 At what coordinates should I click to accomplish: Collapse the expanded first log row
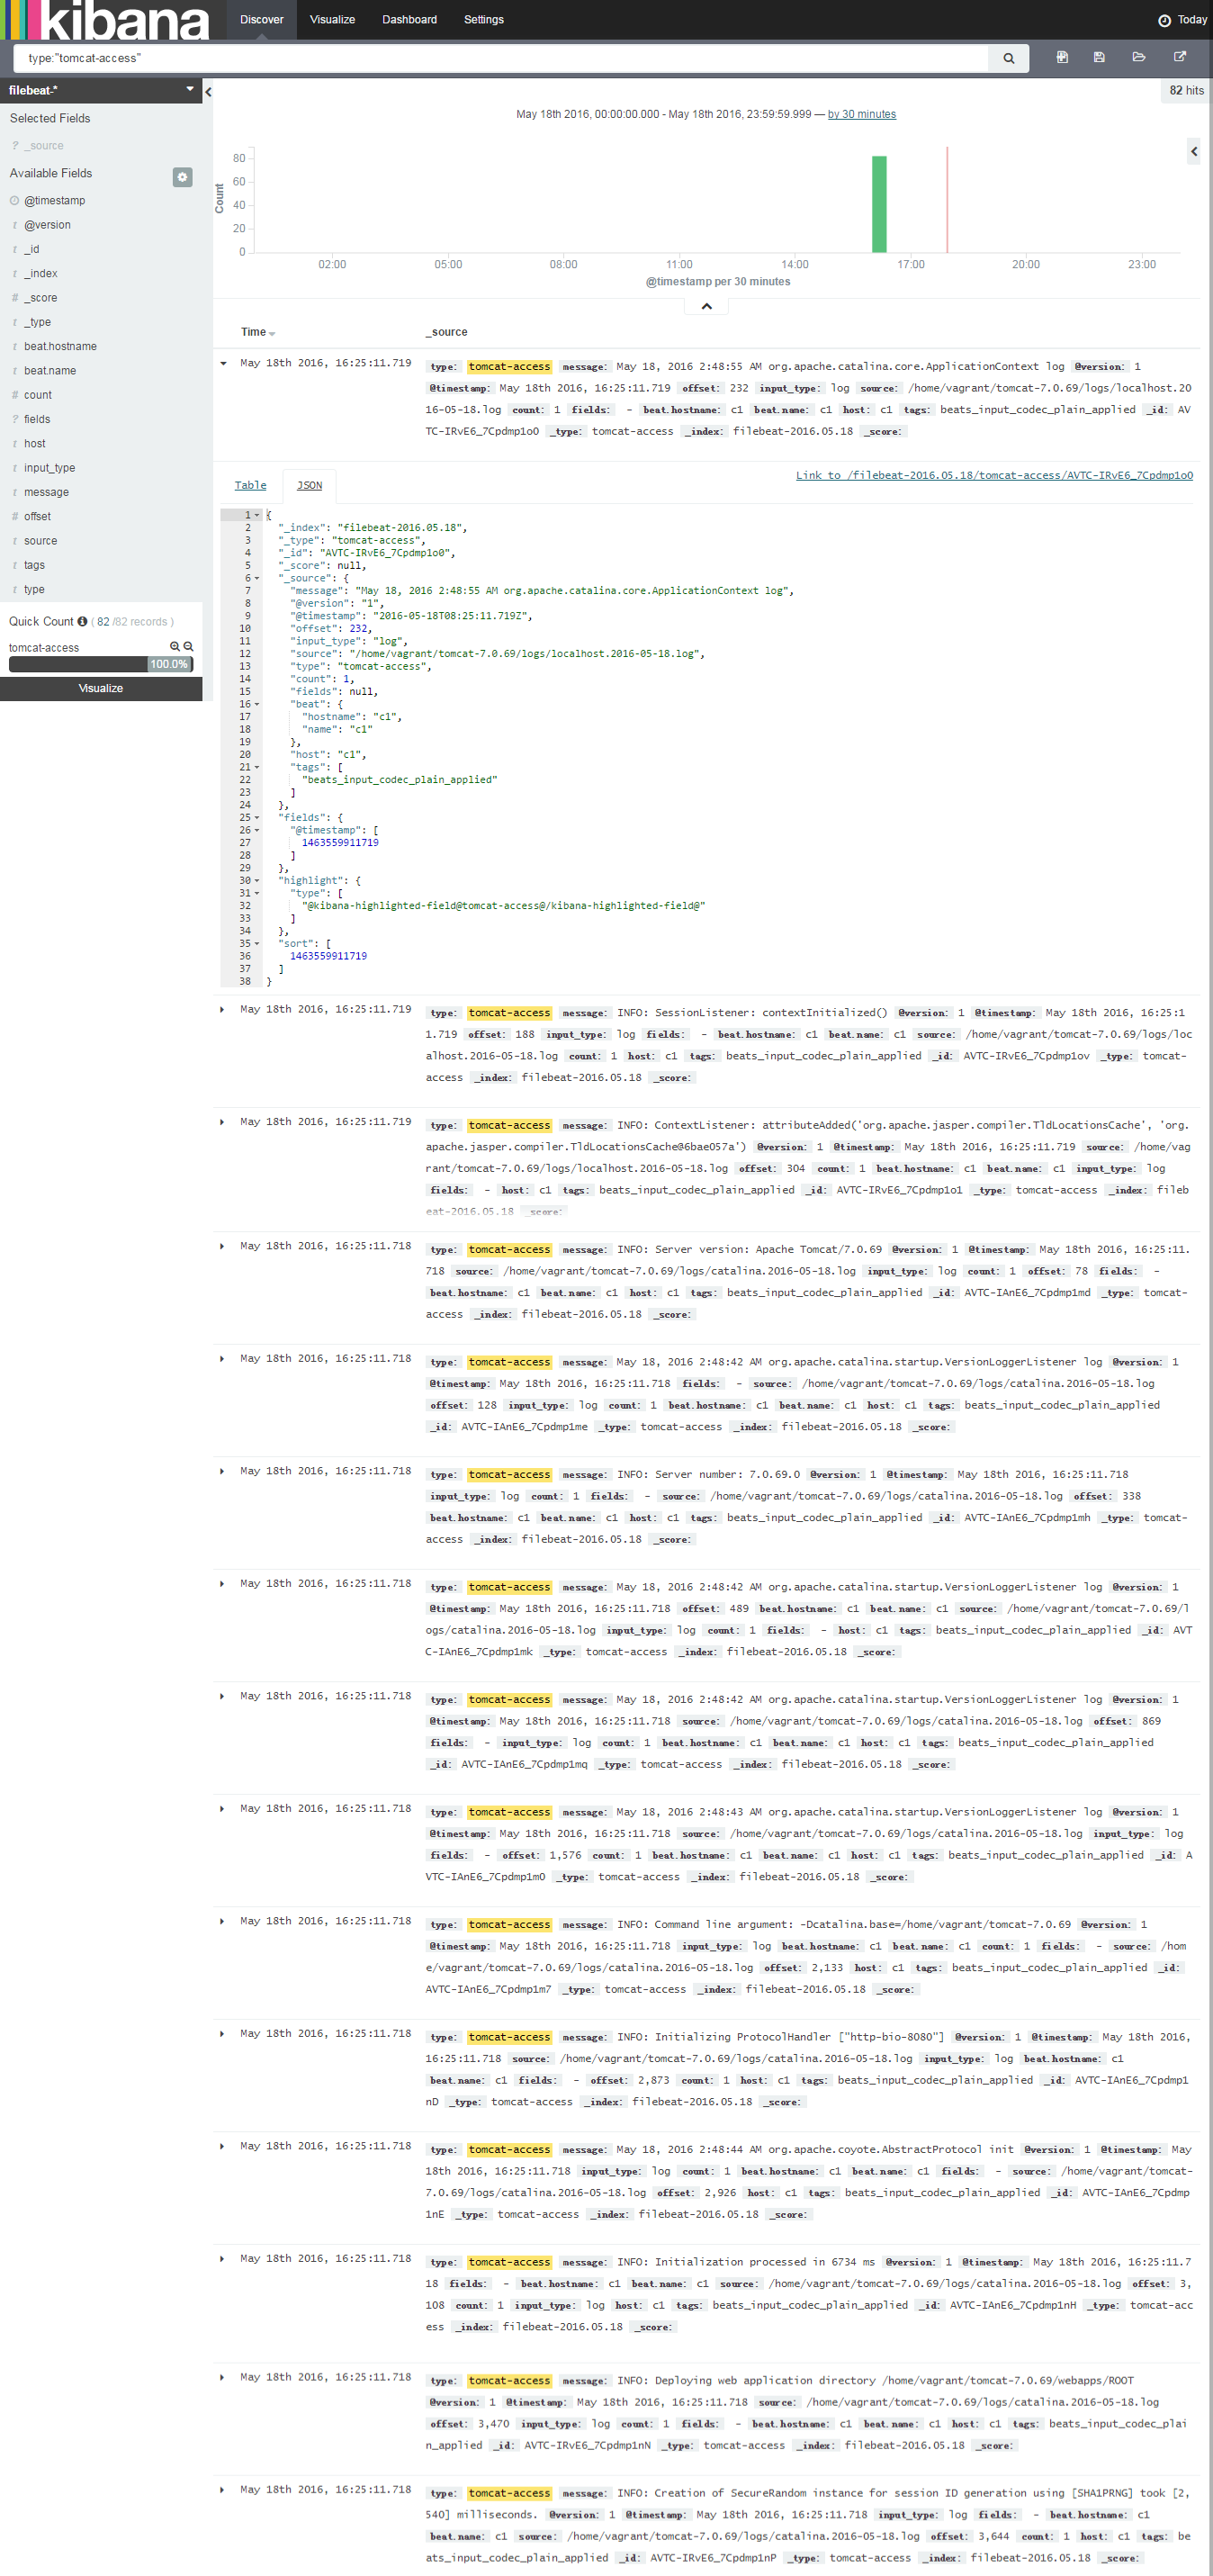coord(223,363)
